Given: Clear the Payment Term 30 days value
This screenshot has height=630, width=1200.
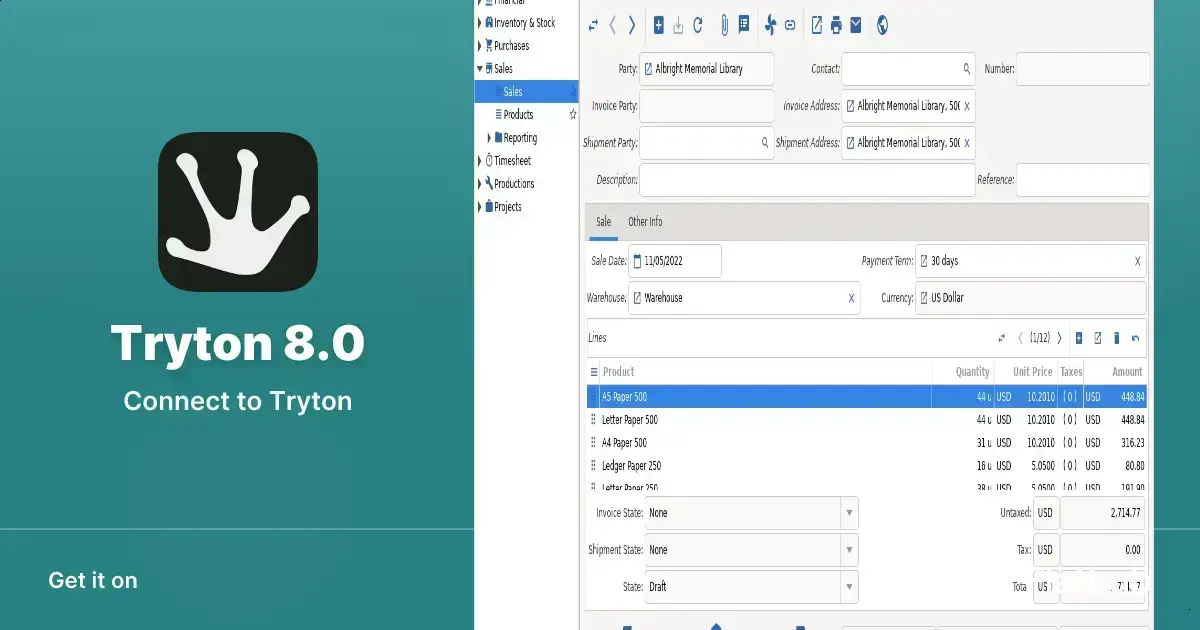Looking at the screenshot, I should pyautogui.click(x=1137, y=261).
